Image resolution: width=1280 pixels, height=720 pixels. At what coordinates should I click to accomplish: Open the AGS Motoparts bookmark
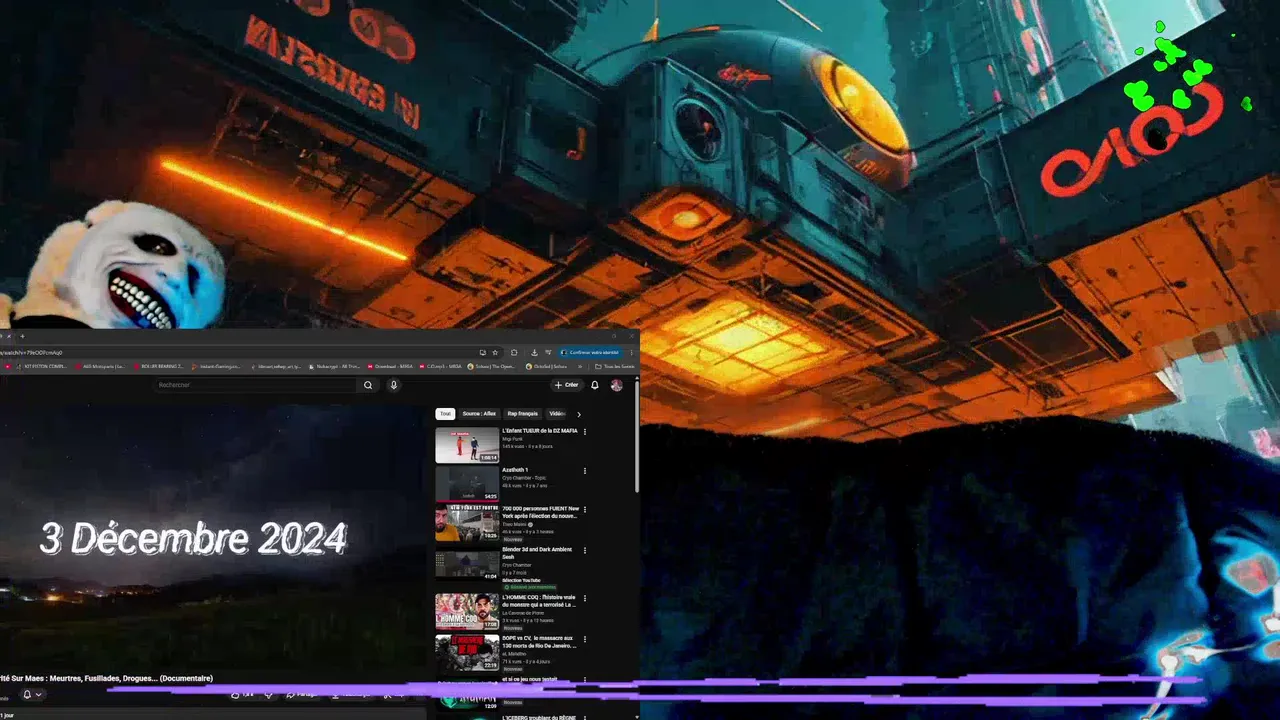coord(100,367)
